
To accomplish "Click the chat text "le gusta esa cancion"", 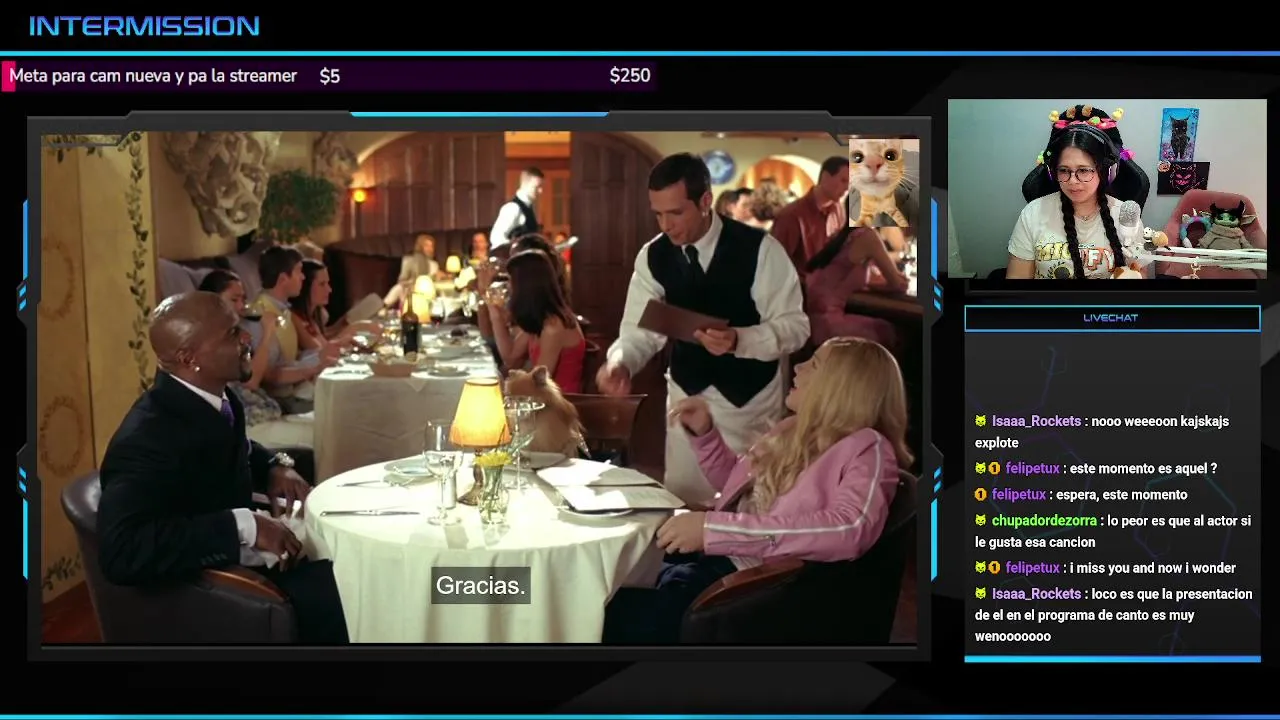I will click(1035, 542).
